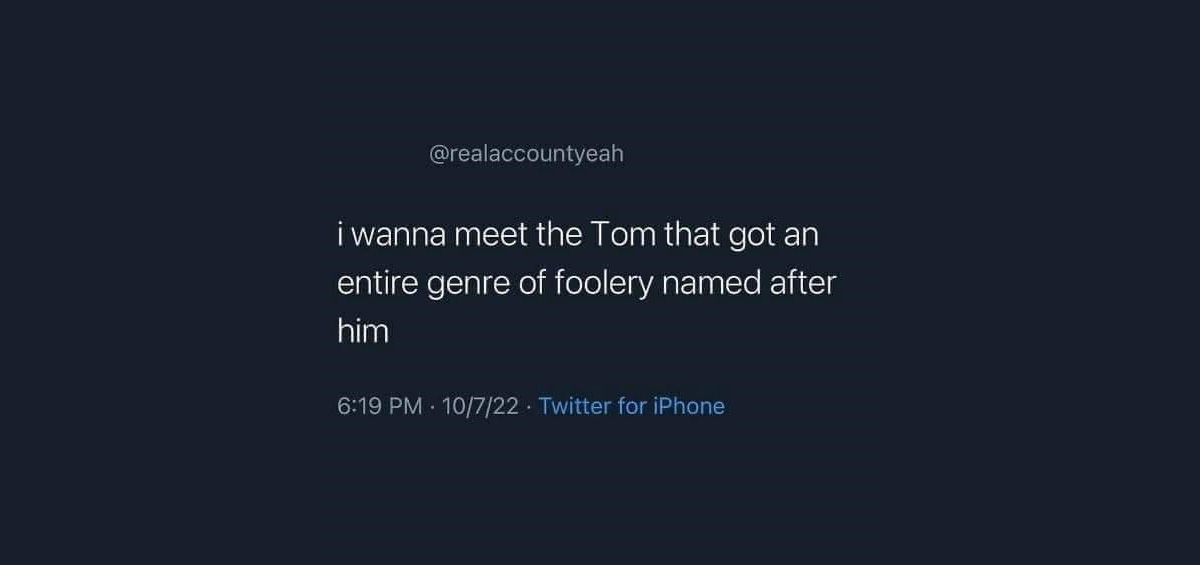Open the @realaccountyeah profile handle

[x=526, y=155]
